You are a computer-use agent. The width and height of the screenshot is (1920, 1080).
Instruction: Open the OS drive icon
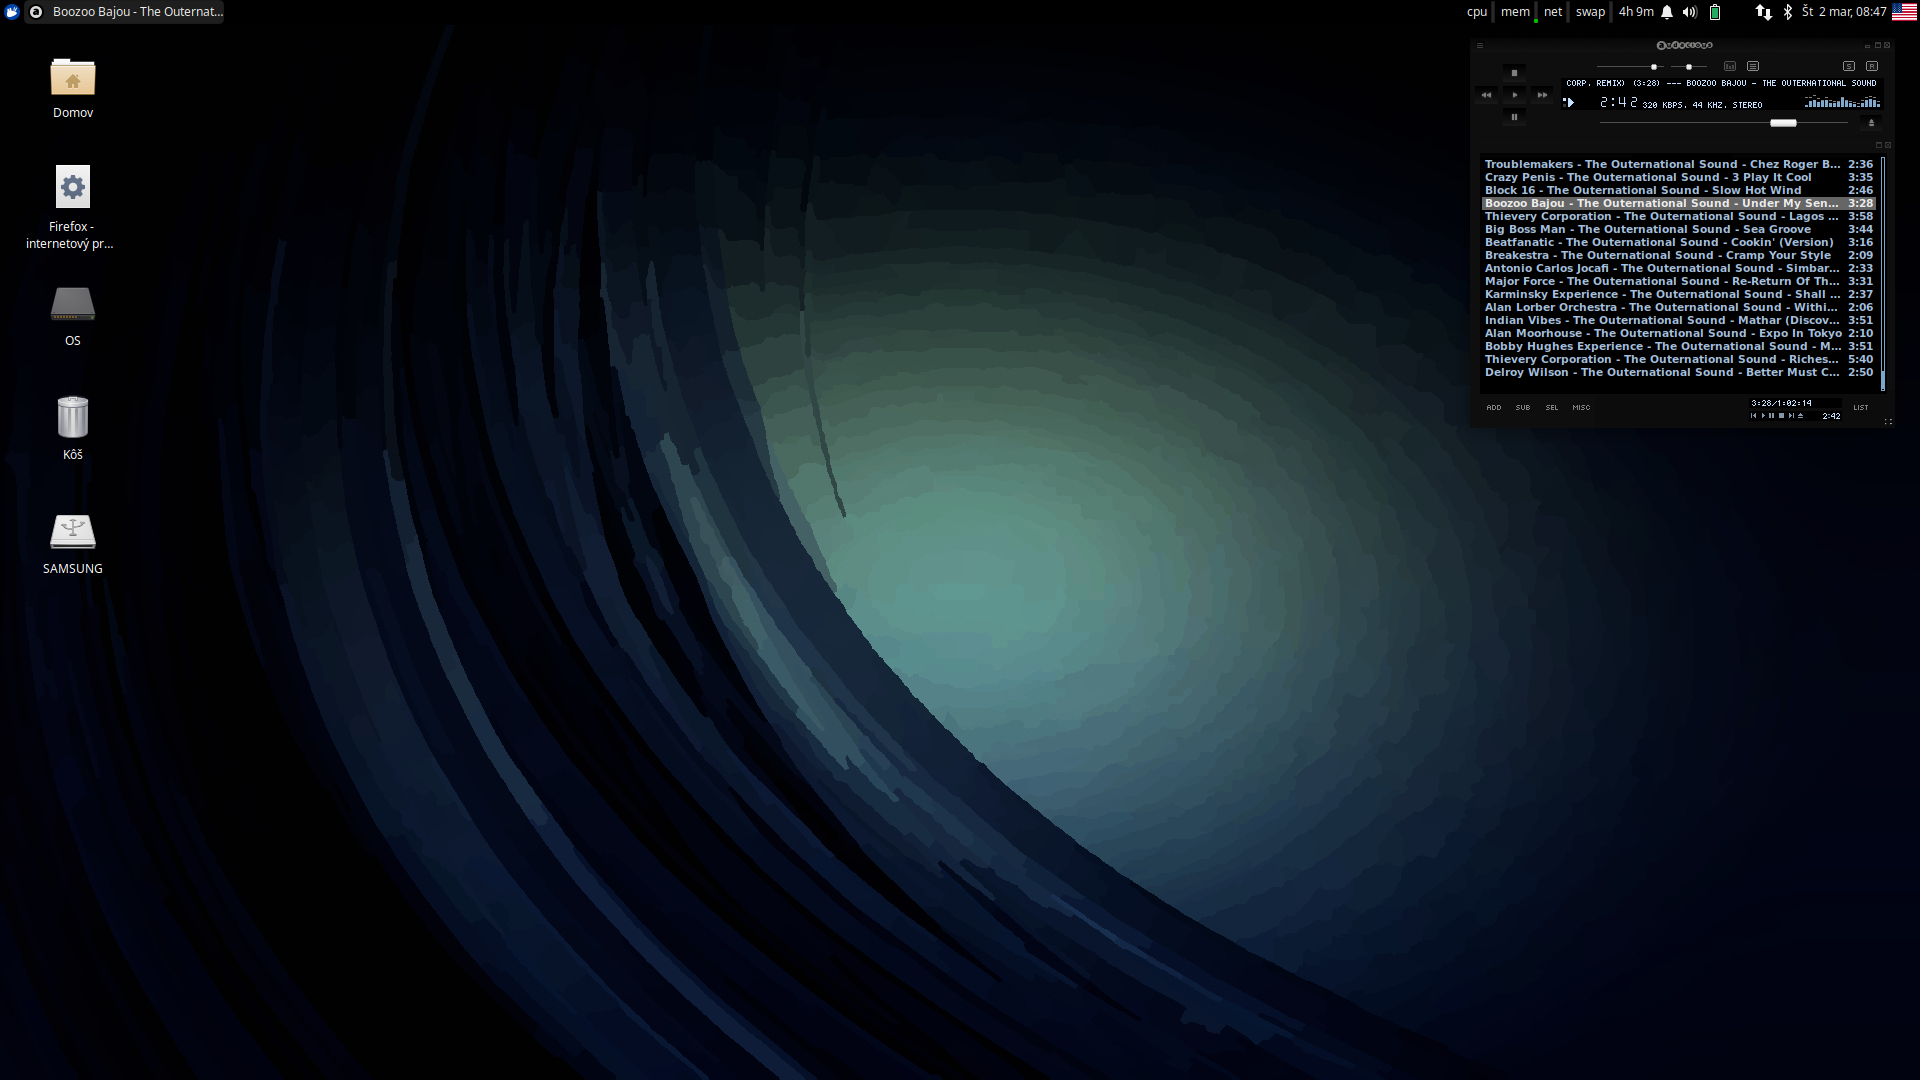tap(73, 304)
